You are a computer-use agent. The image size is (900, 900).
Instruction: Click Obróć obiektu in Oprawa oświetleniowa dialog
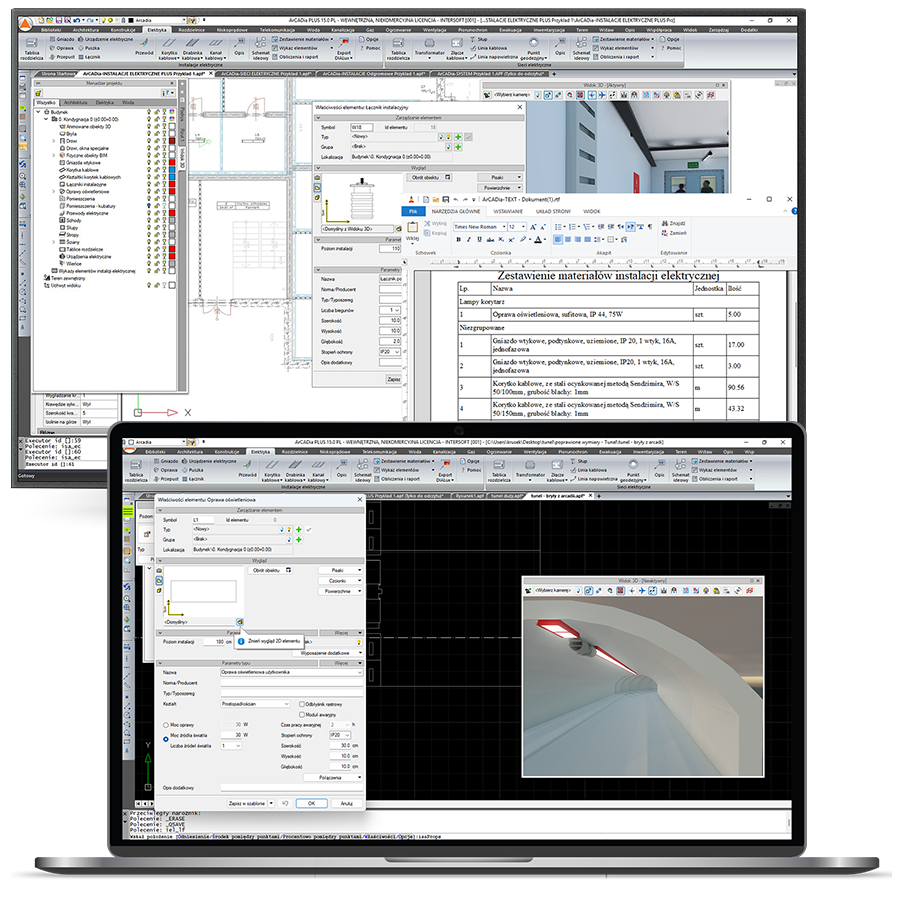tap(270, 570)
